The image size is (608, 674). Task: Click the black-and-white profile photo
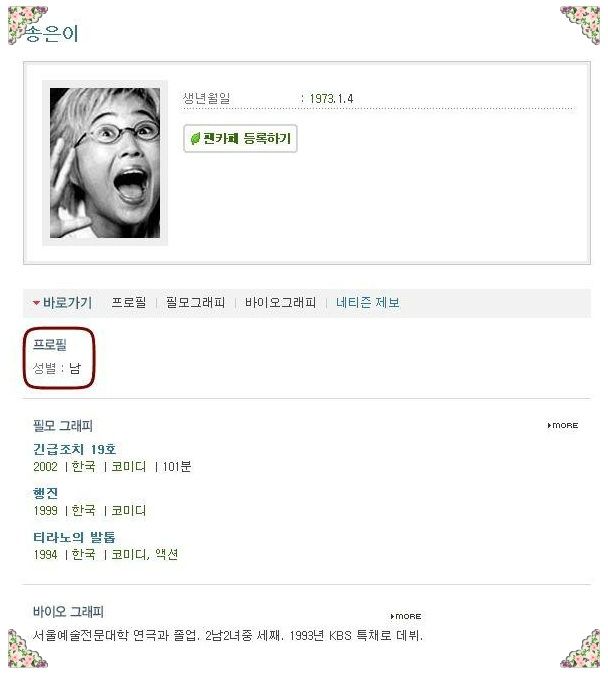click(105, 163)
